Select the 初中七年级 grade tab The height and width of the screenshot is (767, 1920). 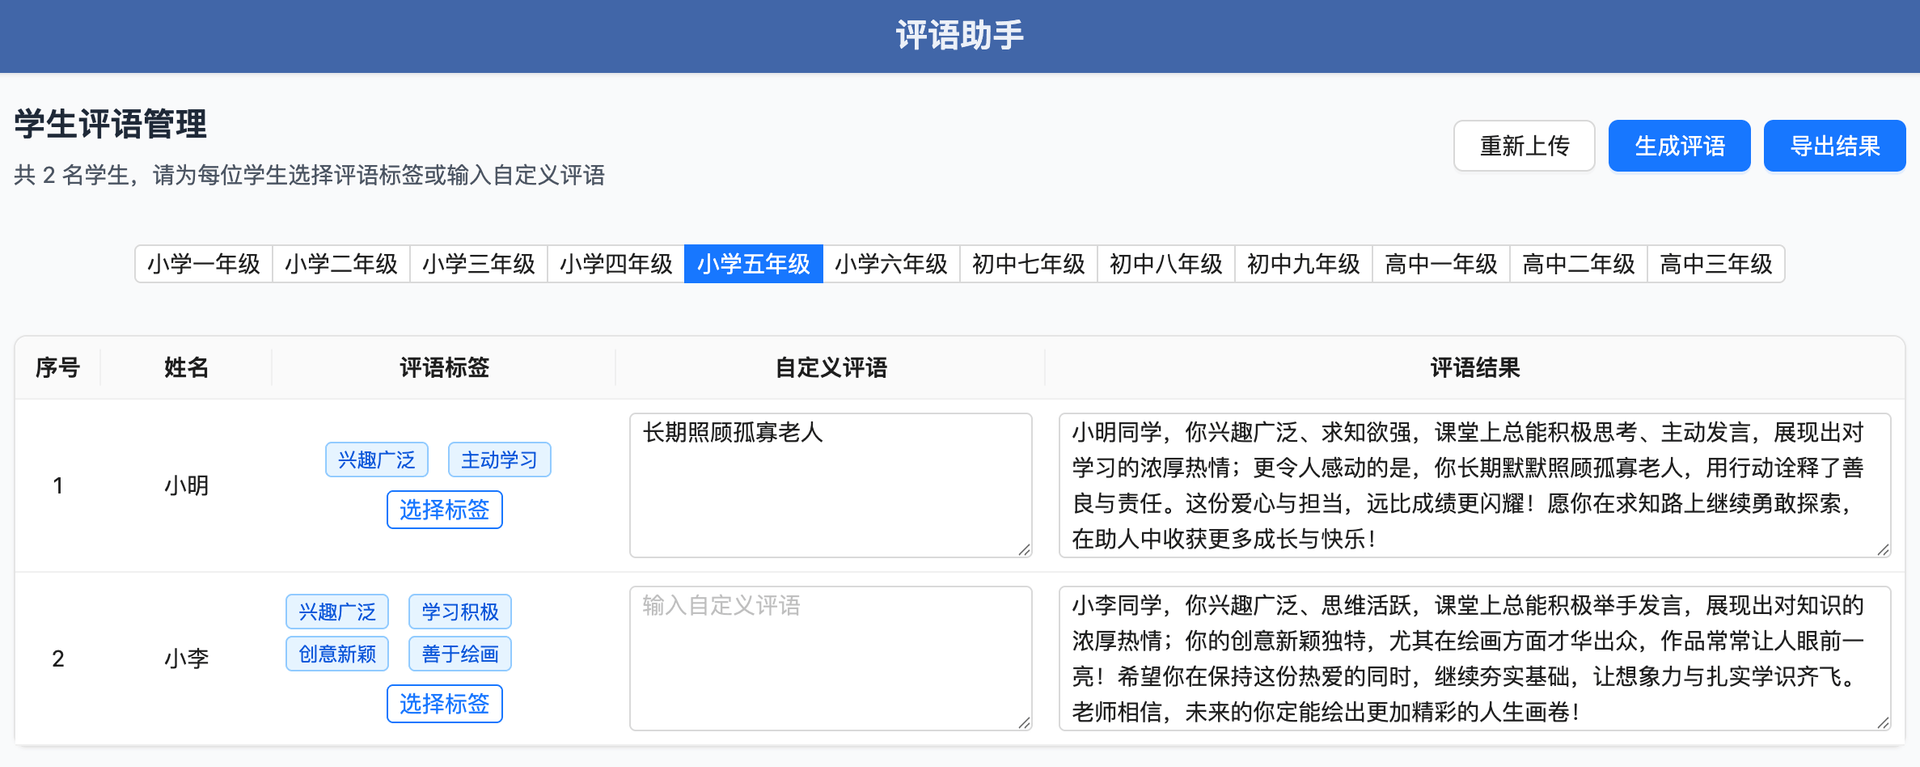[1028, 264]
